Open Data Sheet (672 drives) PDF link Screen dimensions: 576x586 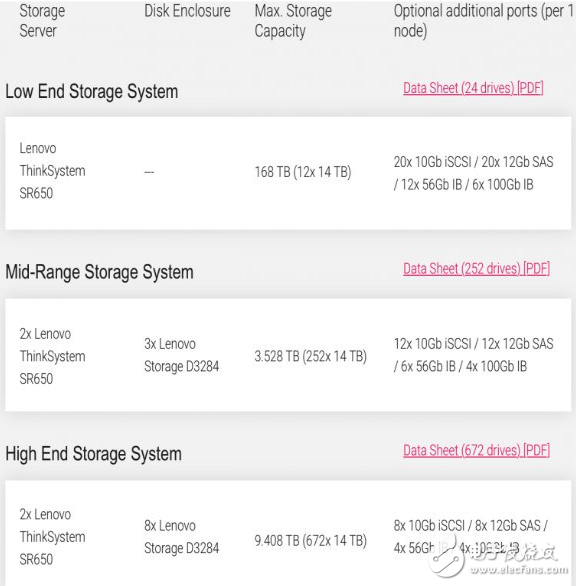coord(476,450)
